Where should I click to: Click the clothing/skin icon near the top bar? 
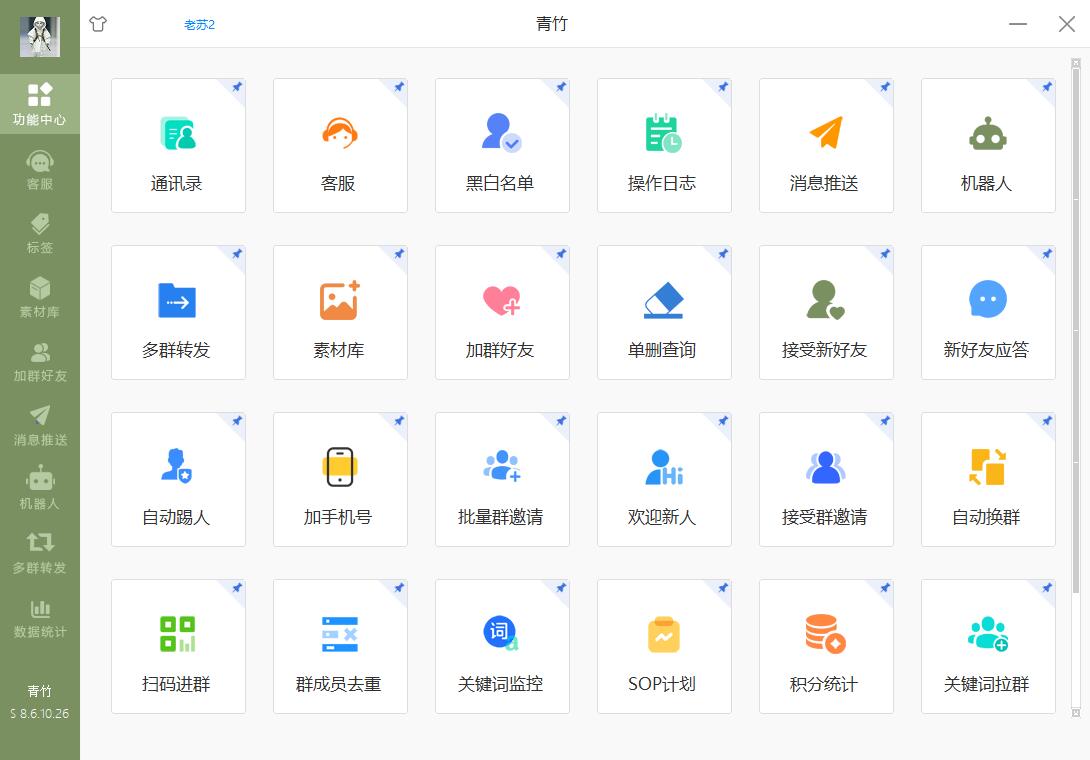(x=97, y=23)
